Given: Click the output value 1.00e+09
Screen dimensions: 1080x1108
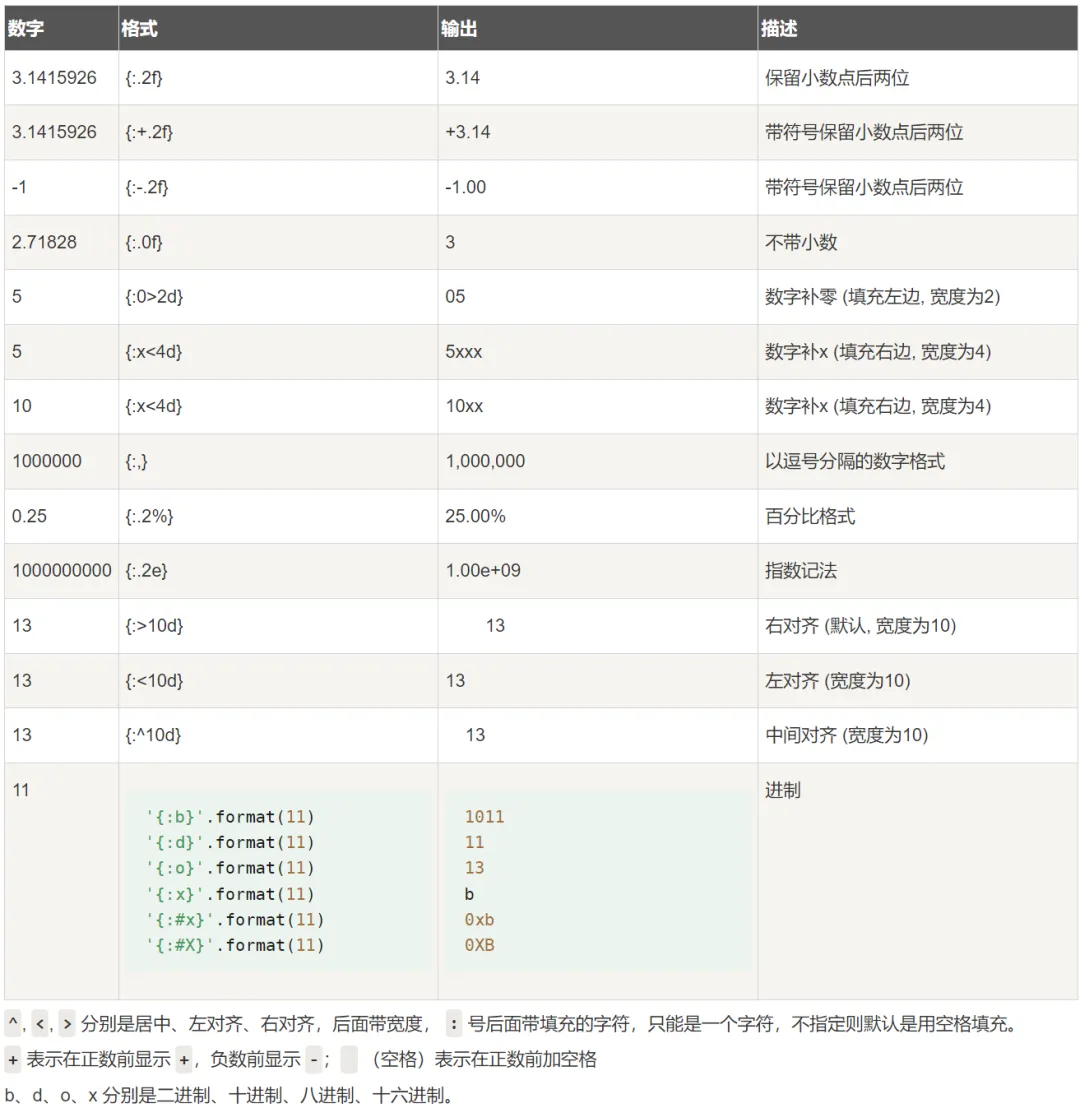Looking at the screenshot, I should [483, 571].
